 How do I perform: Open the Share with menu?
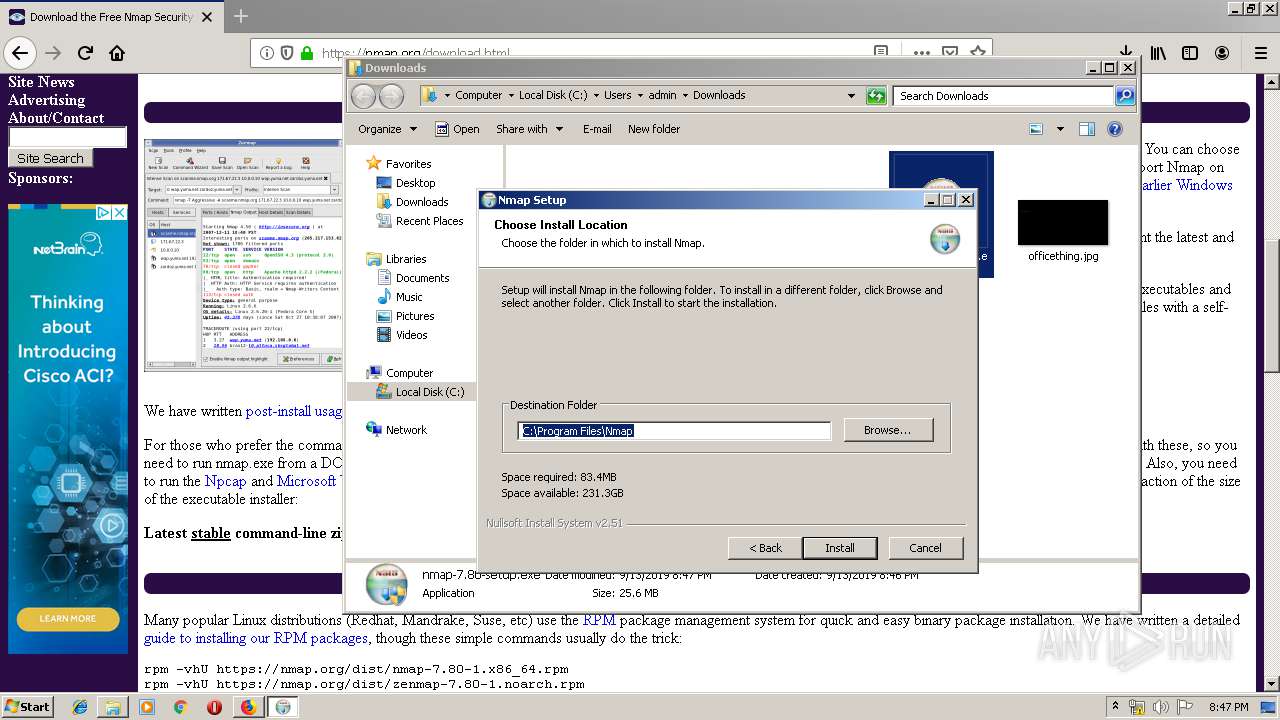point(530,129)
